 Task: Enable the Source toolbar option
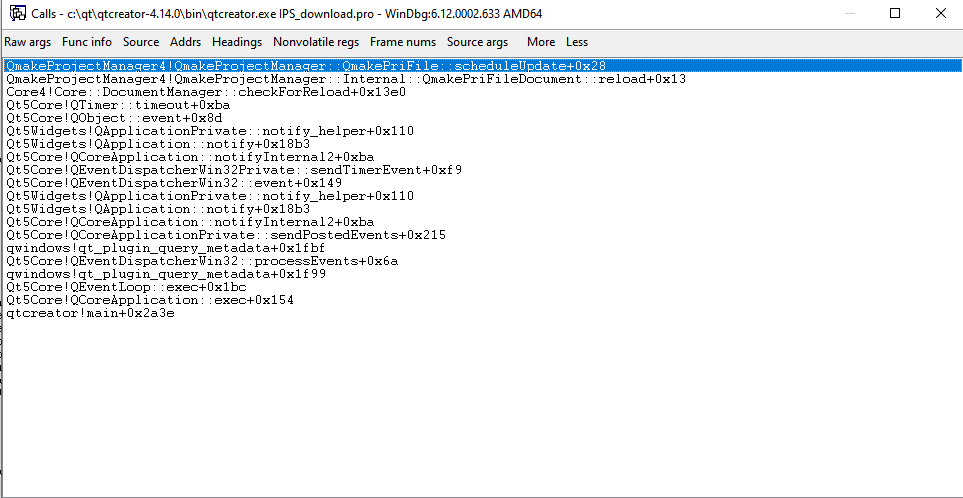tap(141, 42)
